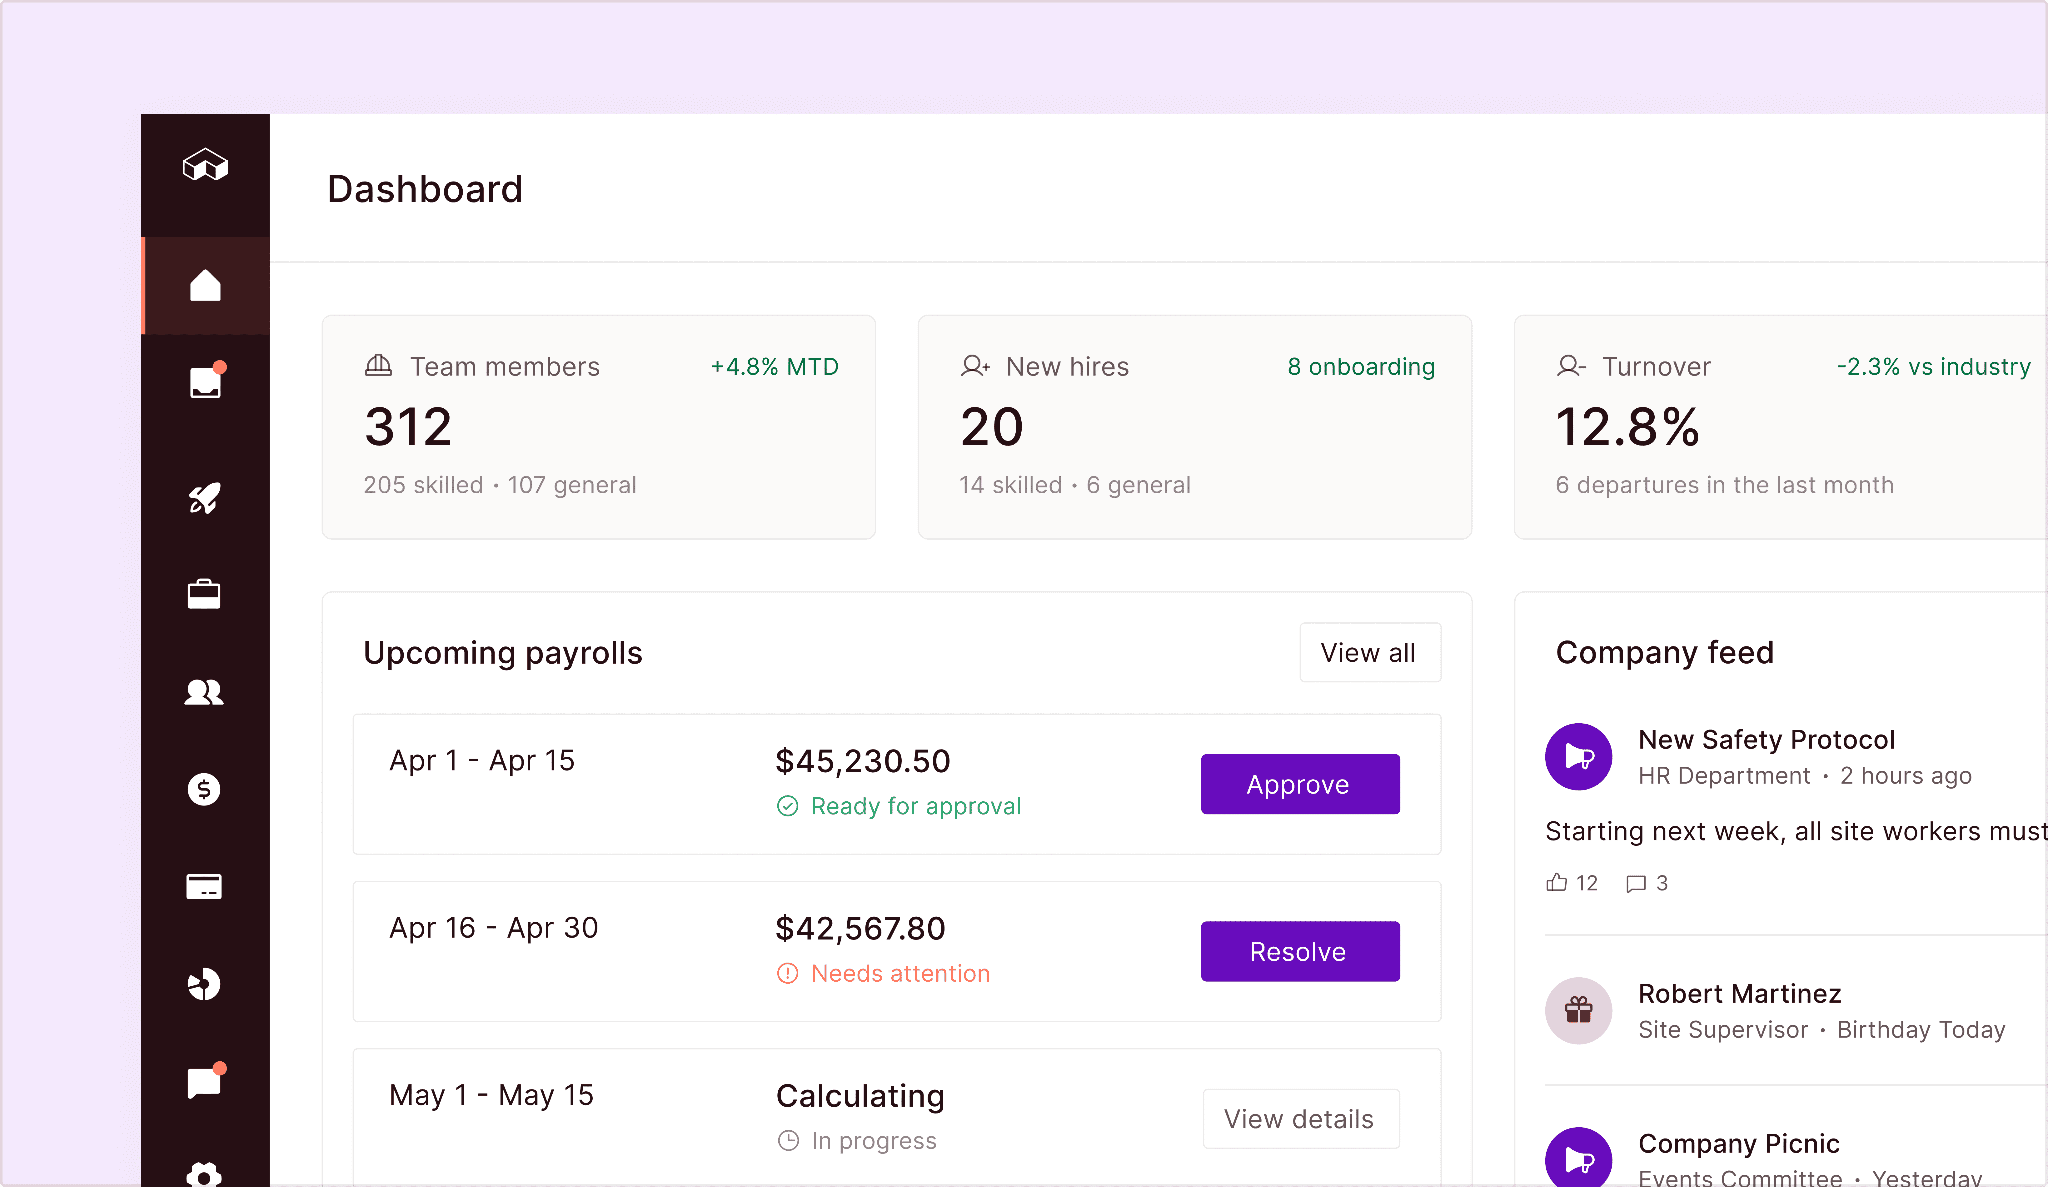Click the -2.3% vs industry indicator

click(1934, 367)
